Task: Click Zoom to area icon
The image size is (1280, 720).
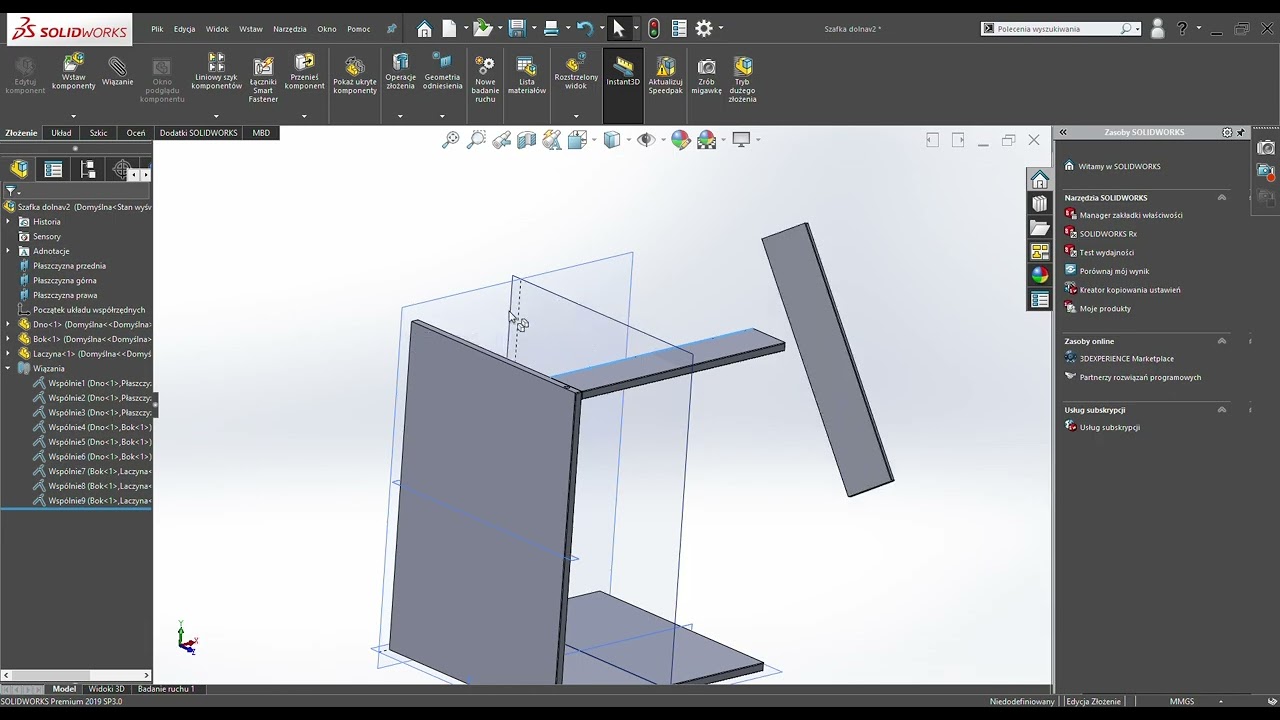Action: click(476, 140)
